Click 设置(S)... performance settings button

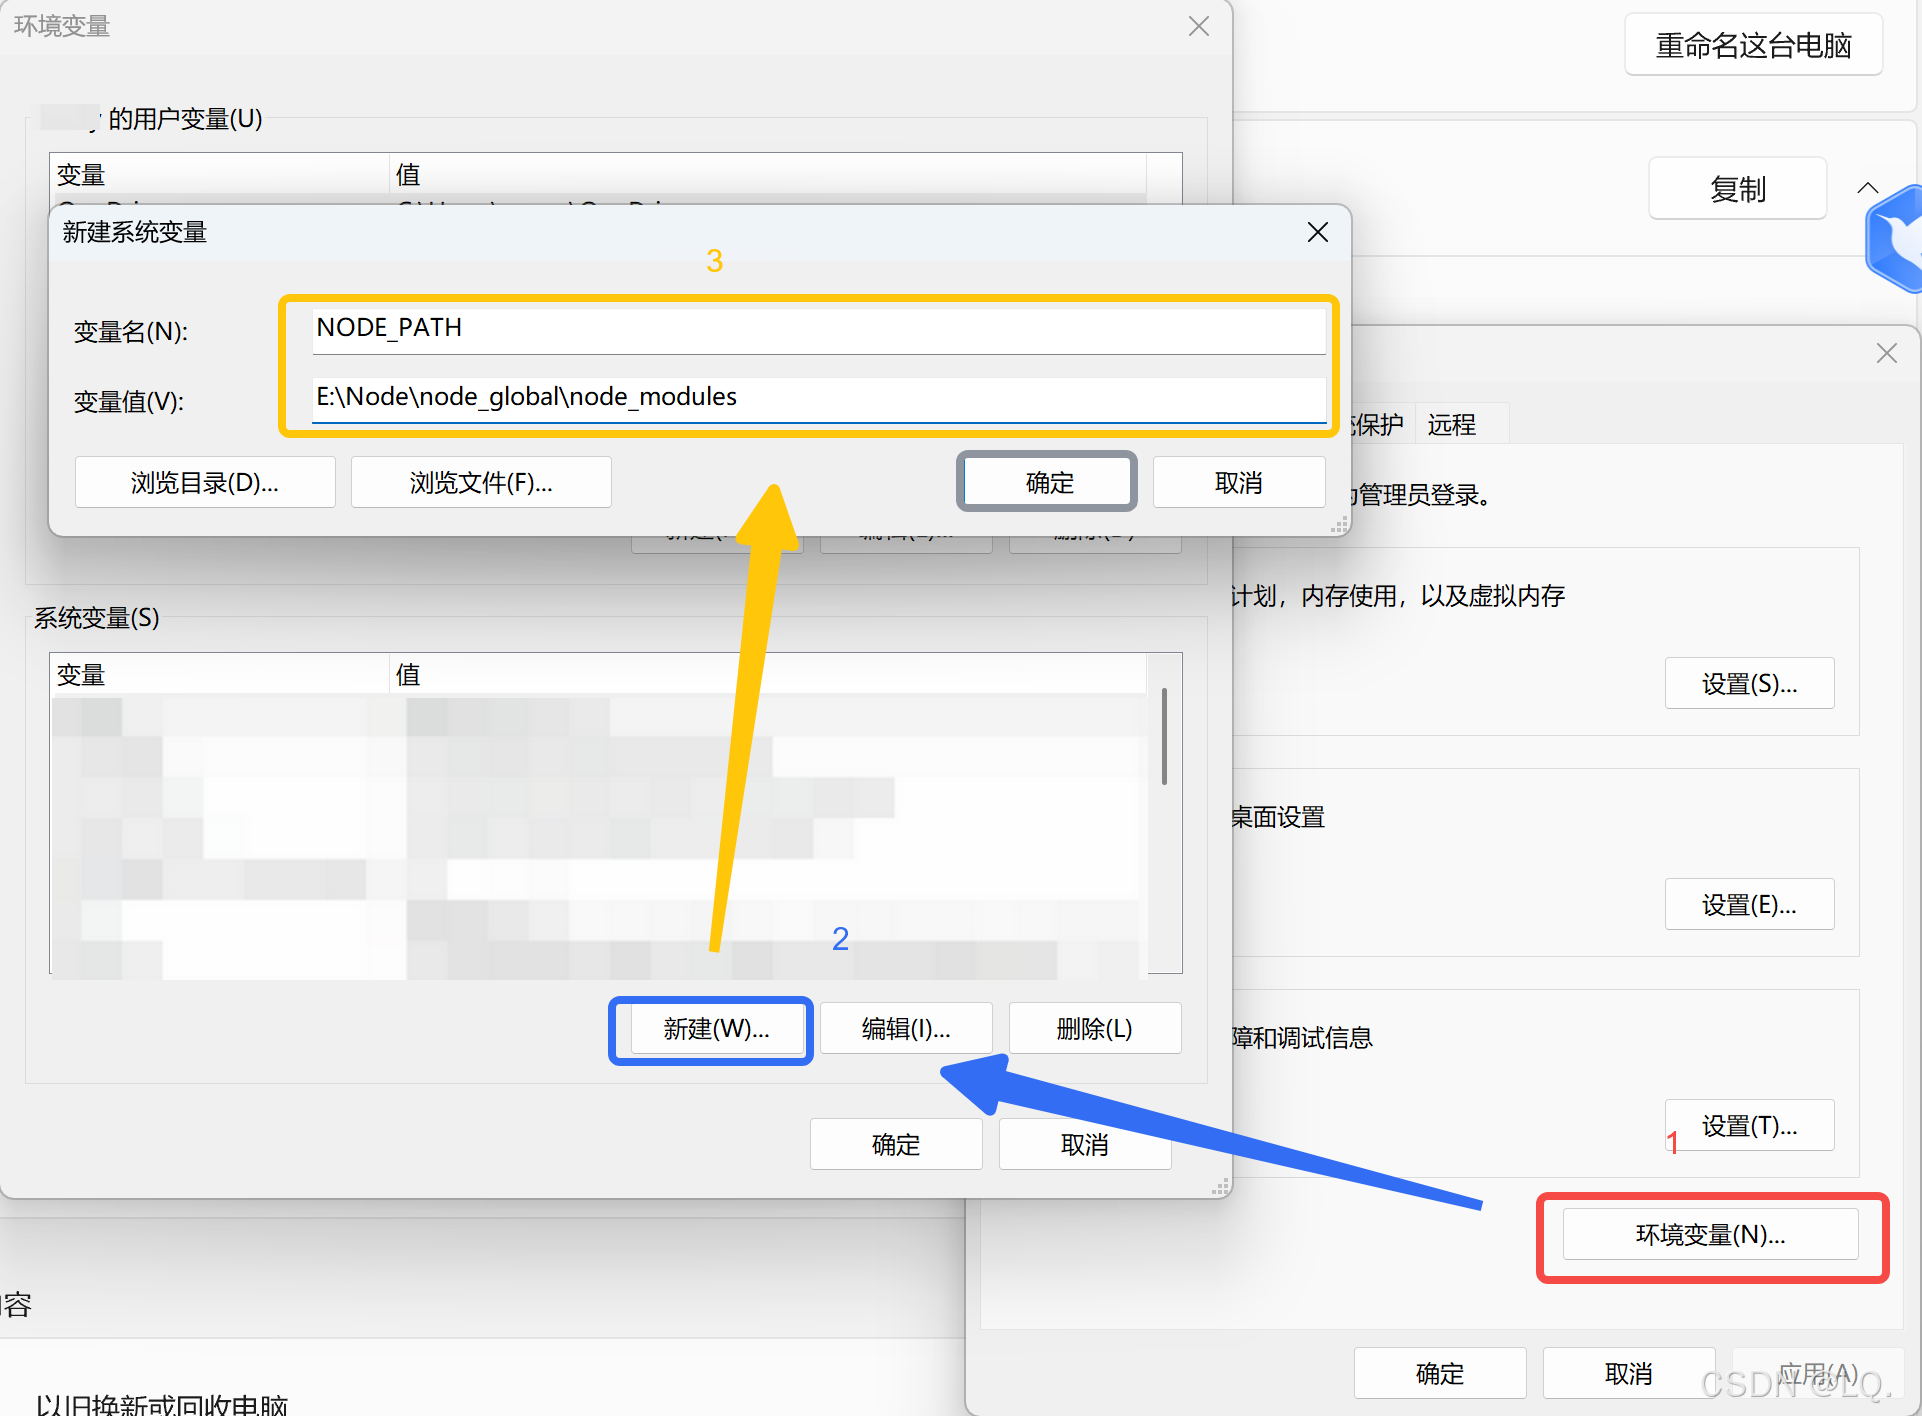click(x=1749, y=684)
